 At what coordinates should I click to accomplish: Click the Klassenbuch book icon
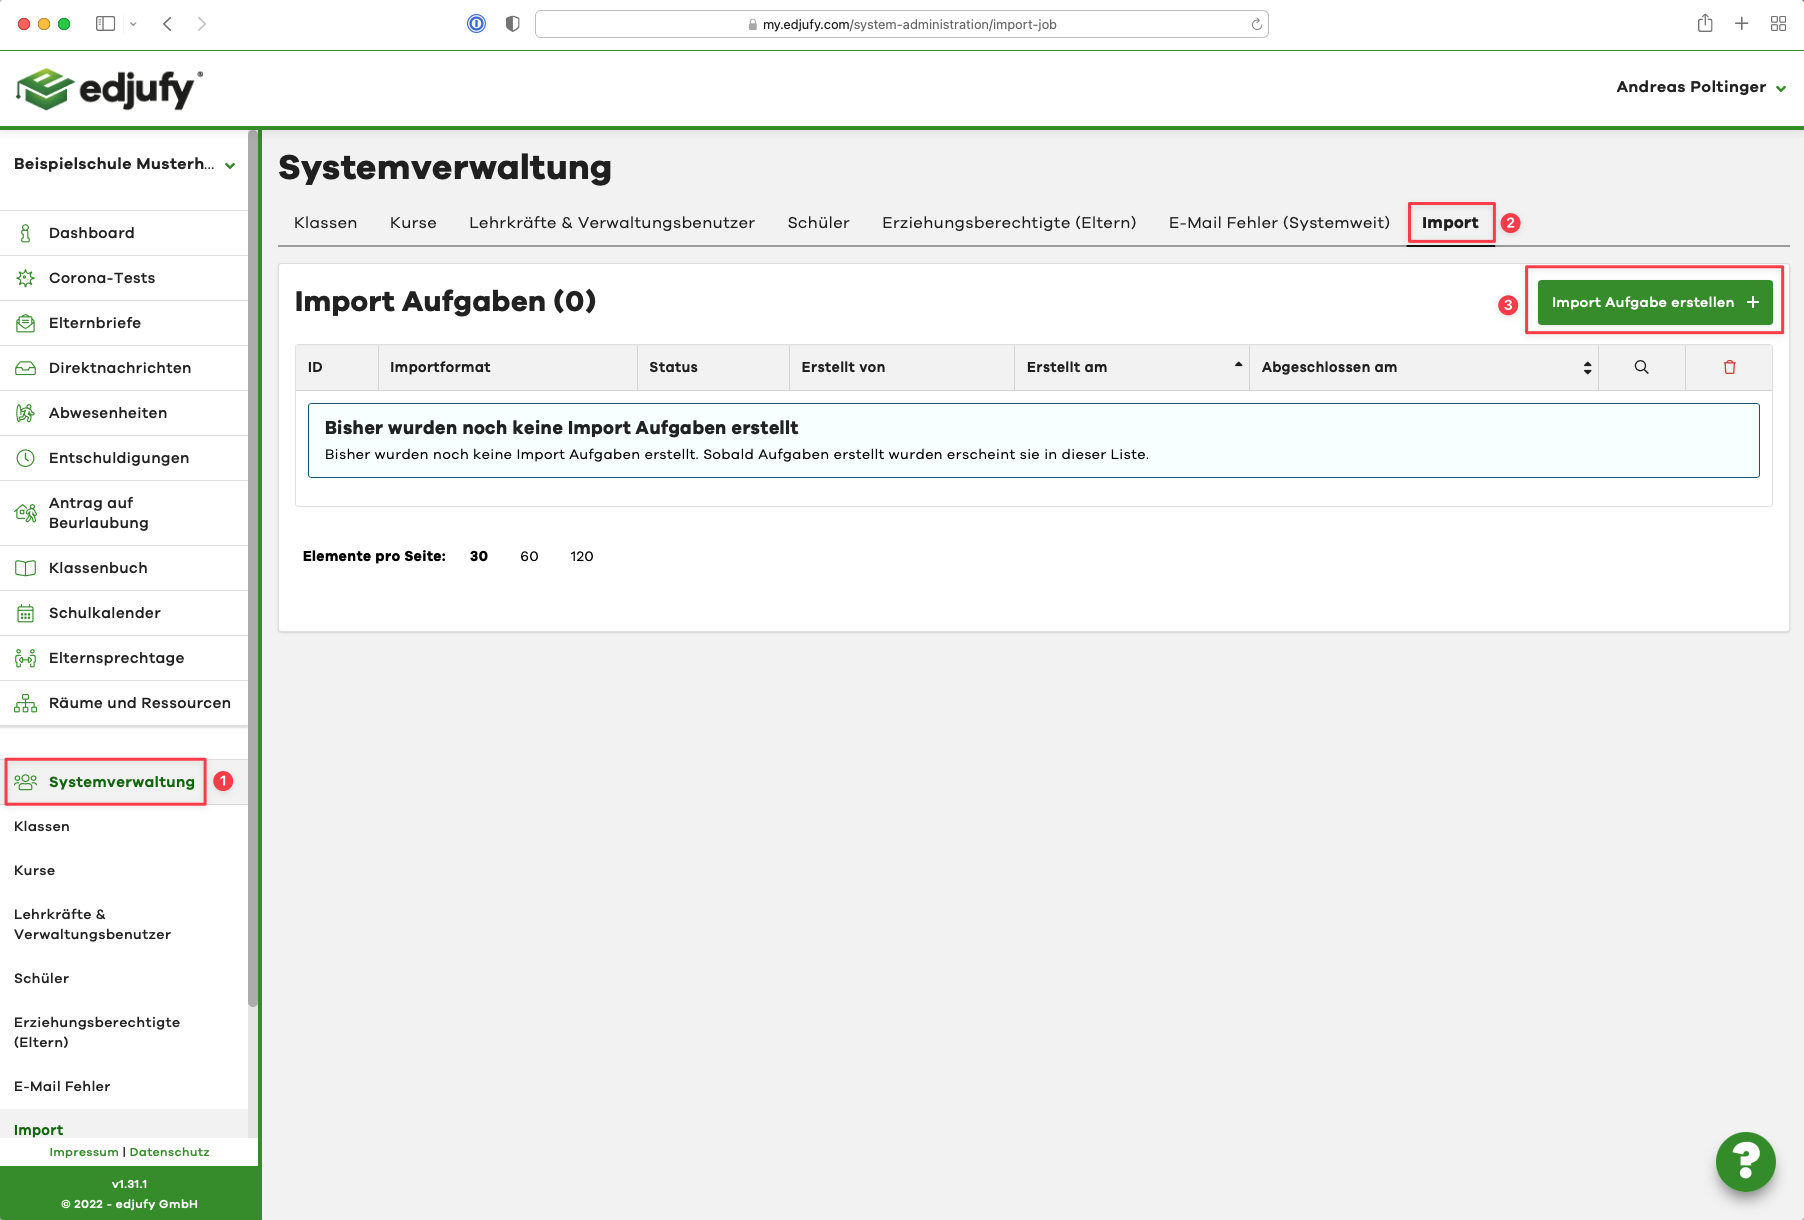coord(26,568)
